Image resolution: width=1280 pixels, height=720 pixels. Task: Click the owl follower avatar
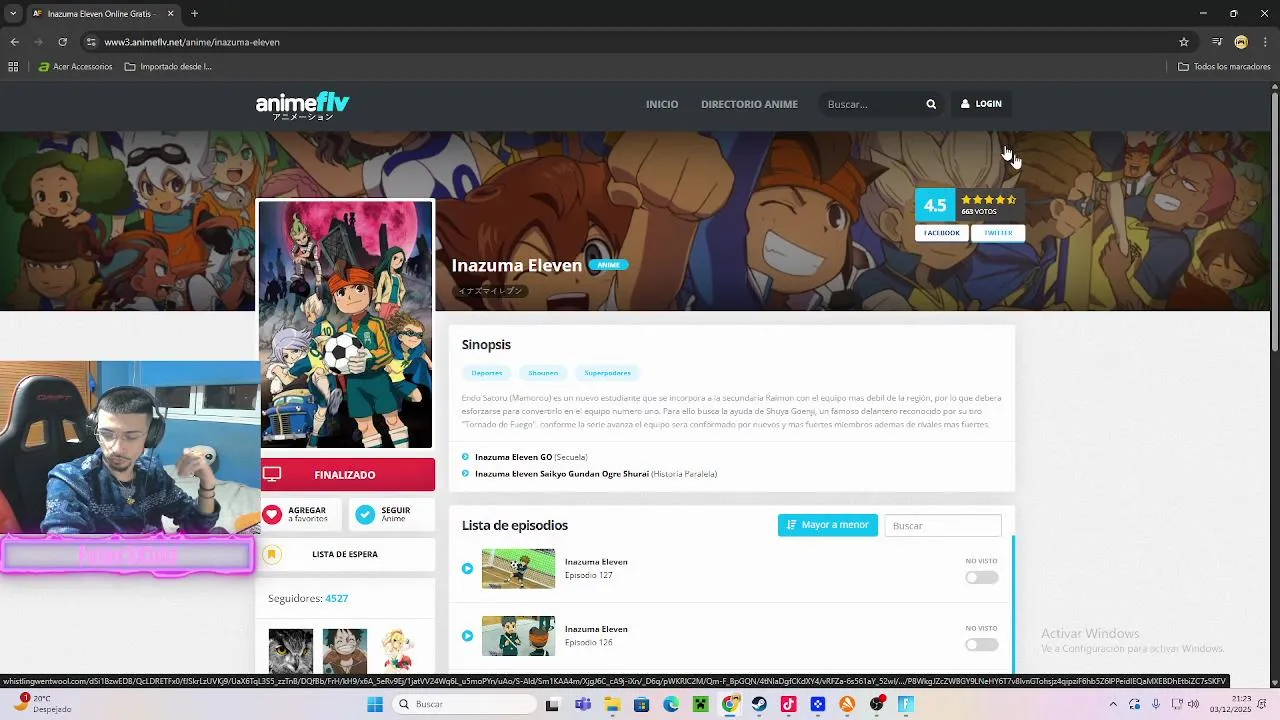(291, 651)
